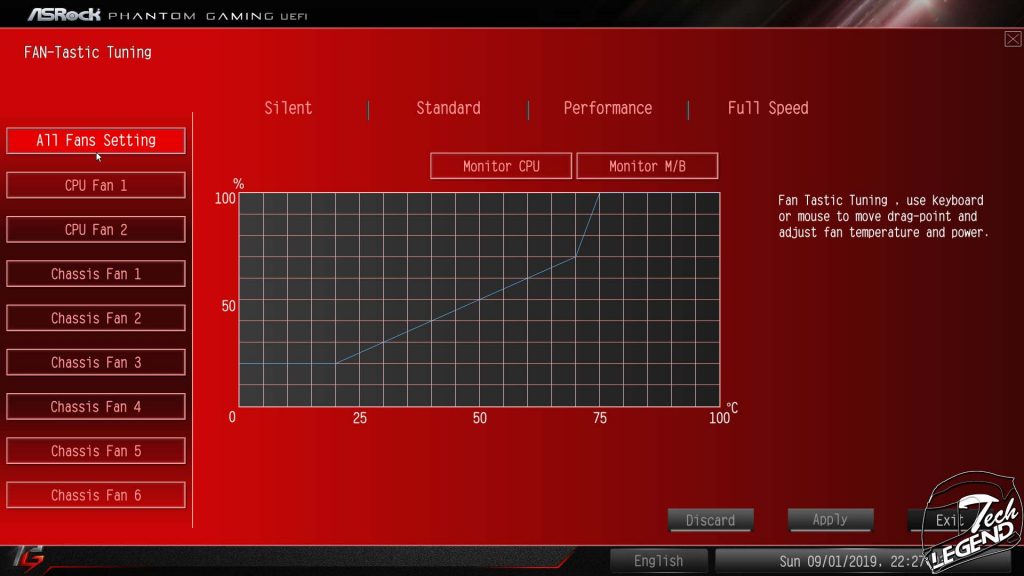The height and width of the screenshot is (576, 1024).
Task: Select Chassis Fan 5
Action: click(x=96, y=451)
